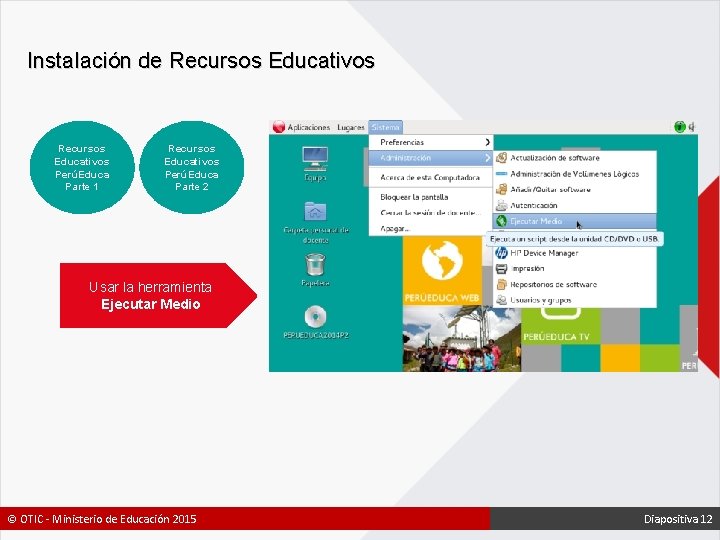Click the PERÚEDUCA TV green tile

(561, 326)
